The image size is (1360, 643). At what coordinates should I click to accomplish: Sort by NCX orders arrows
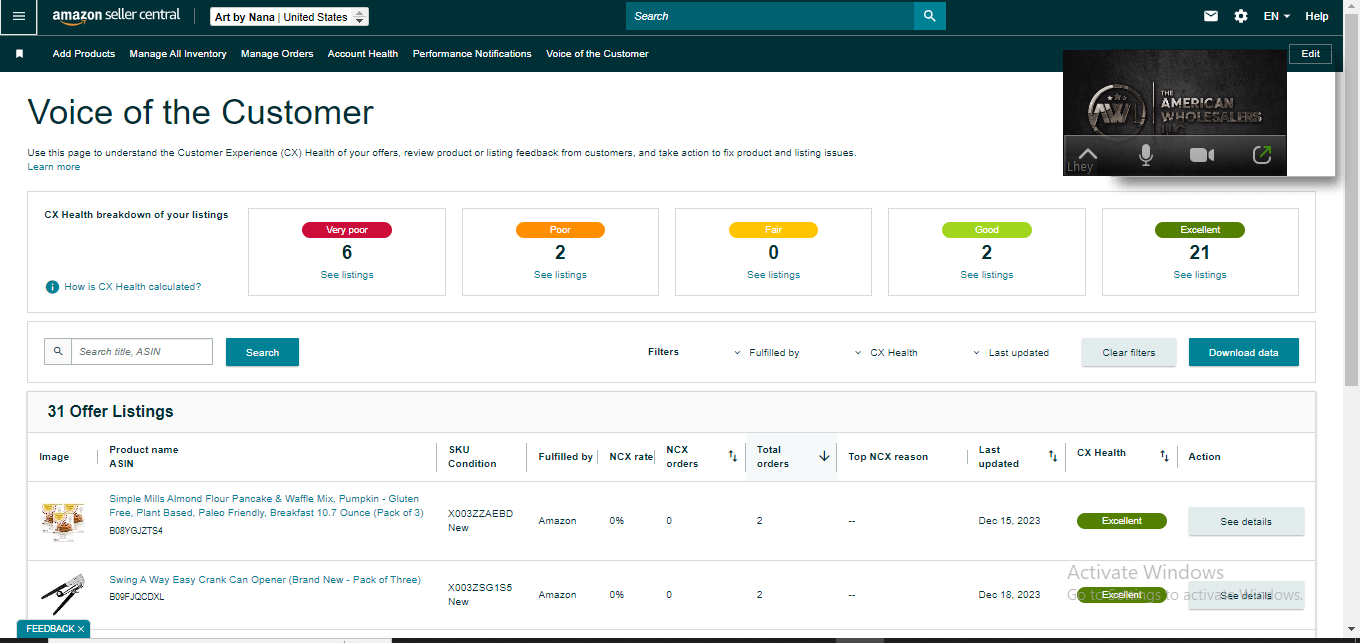click(732, 456)
